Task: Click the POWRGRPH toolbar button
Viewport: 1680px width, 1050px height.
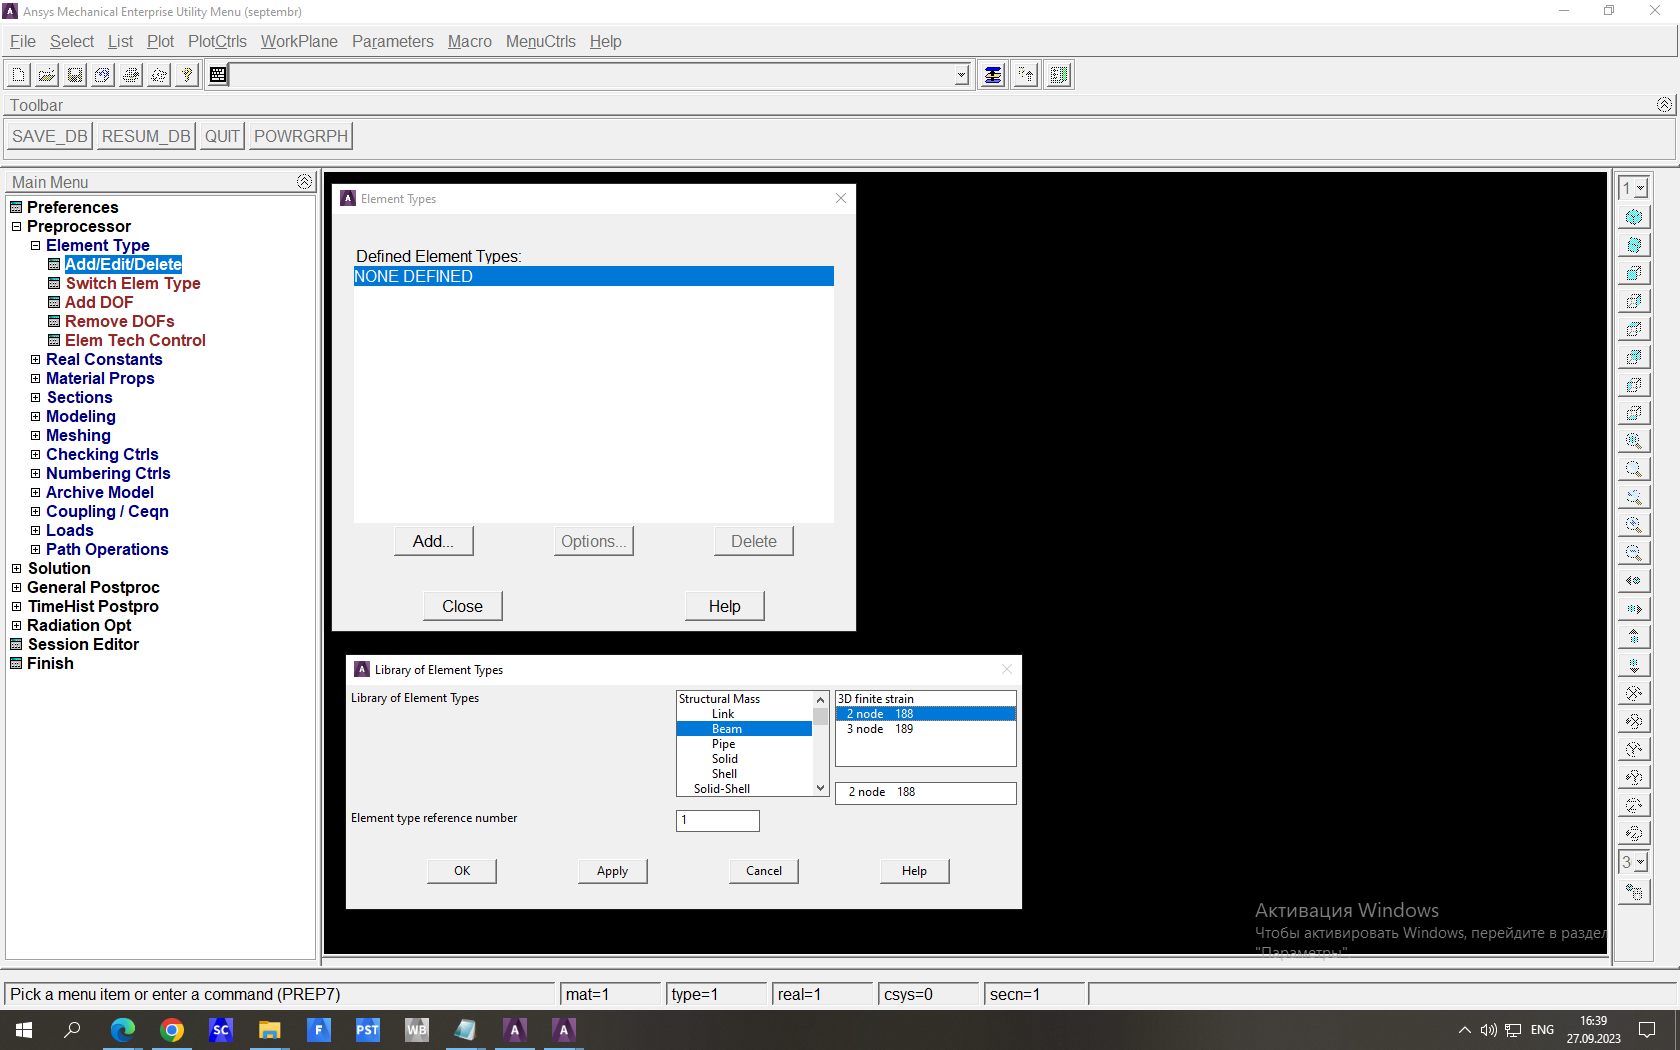Action: (301, 136)
